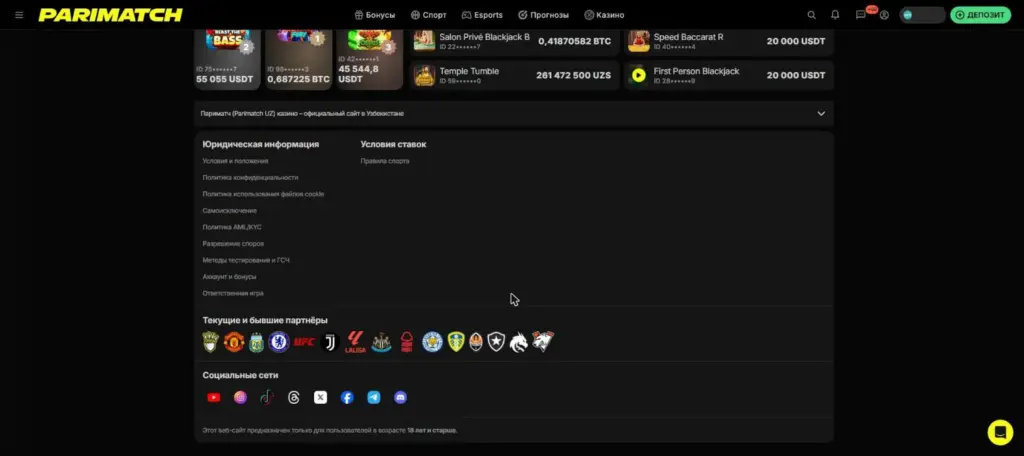Click the Условия ставок heading
The image size is (1024, 456).
click(x=393, y=144)
